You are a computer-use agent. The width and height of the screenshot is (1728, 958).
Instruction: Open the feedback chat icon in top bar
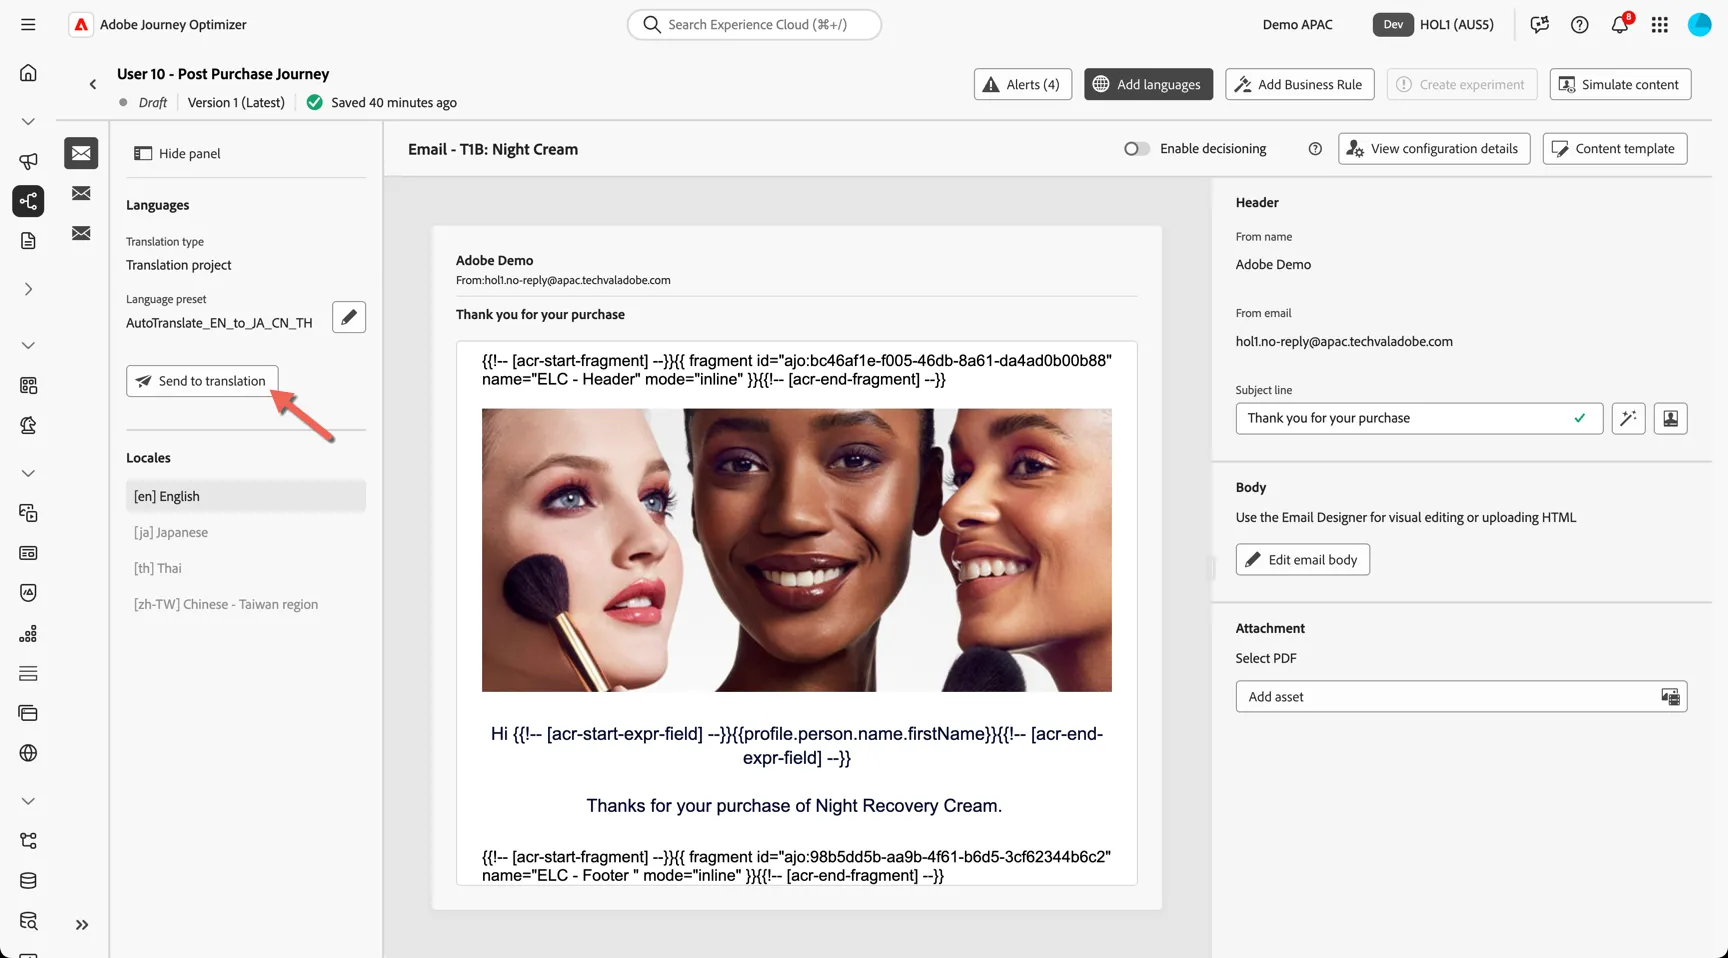(x=1539, y=24)
